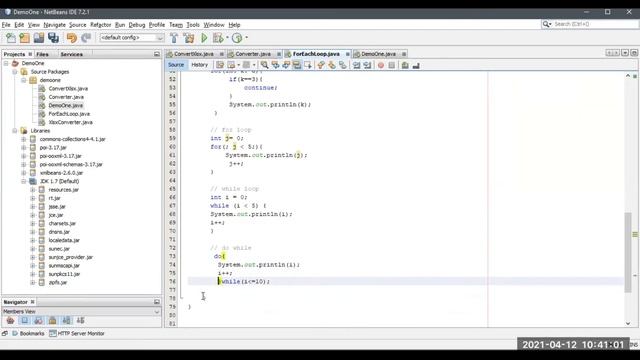Screen dimensions: 640x360
Task: Click the Build Project hammer icon
Action: pyautogui.click(x=174, y=38)
